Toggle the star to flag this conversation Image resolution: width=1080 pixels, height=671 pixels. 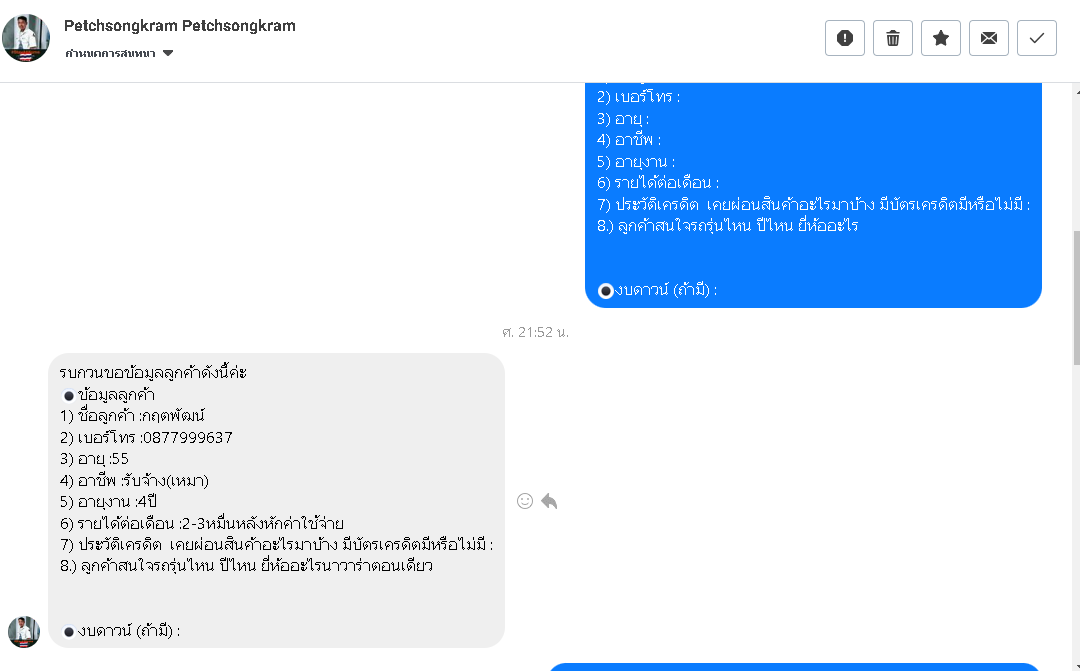point(941,38)
